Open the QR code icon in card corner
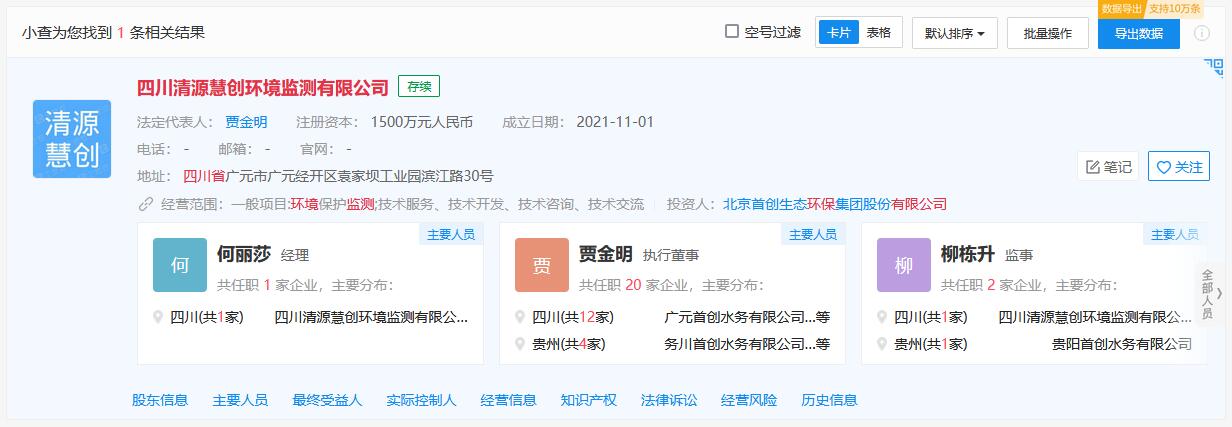Screen dimensions: 1232x427 tap(1214, 67)
